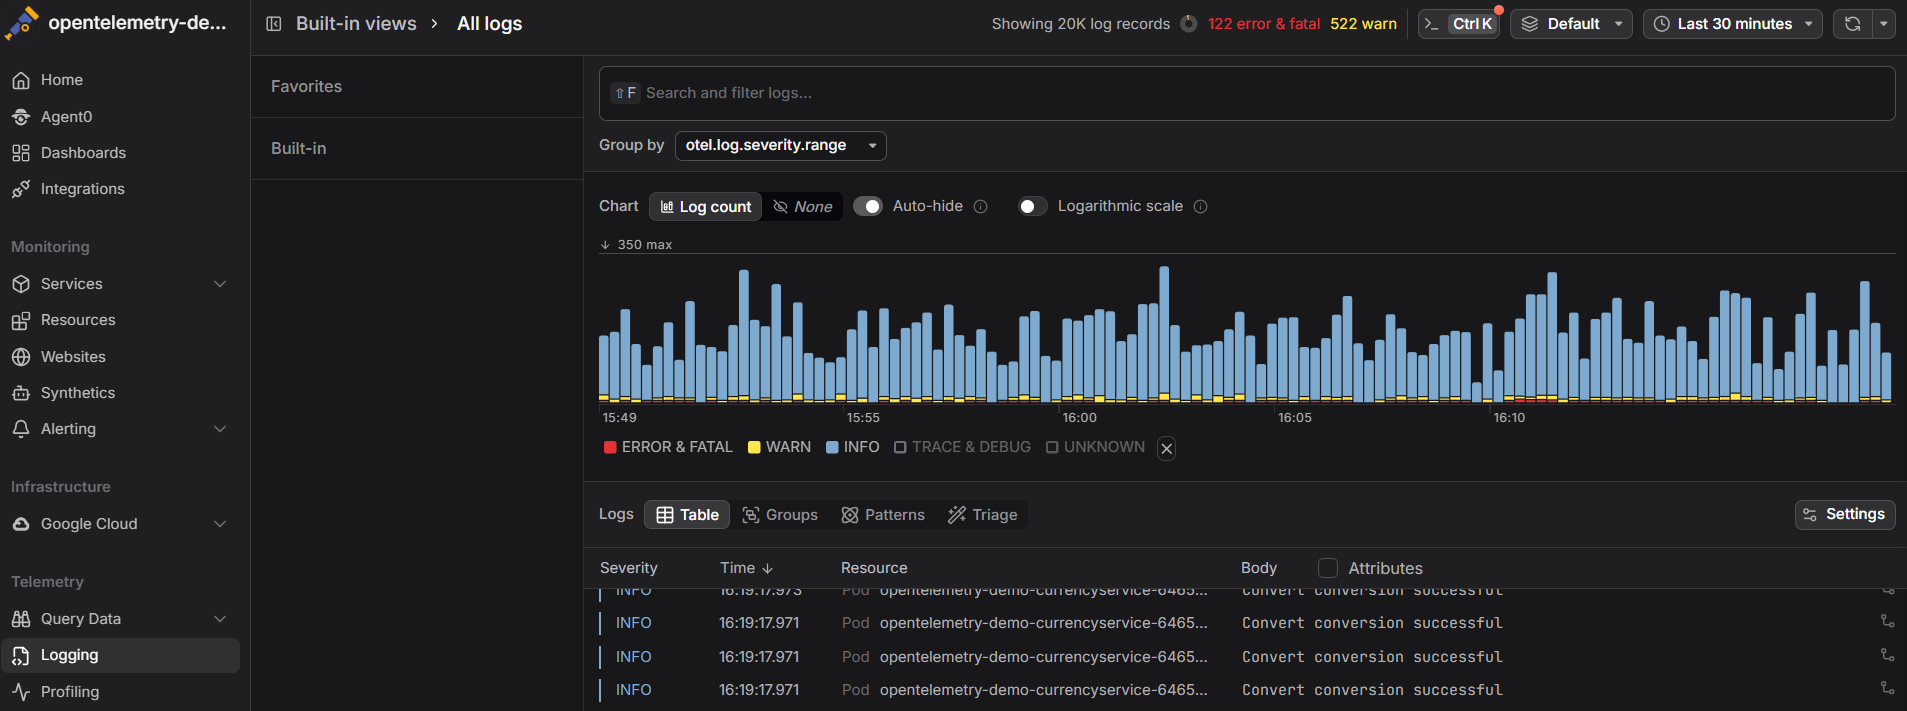1907x711 pixels.
Task: Open the logs Settings button
Action: (x=1844, y=514)
